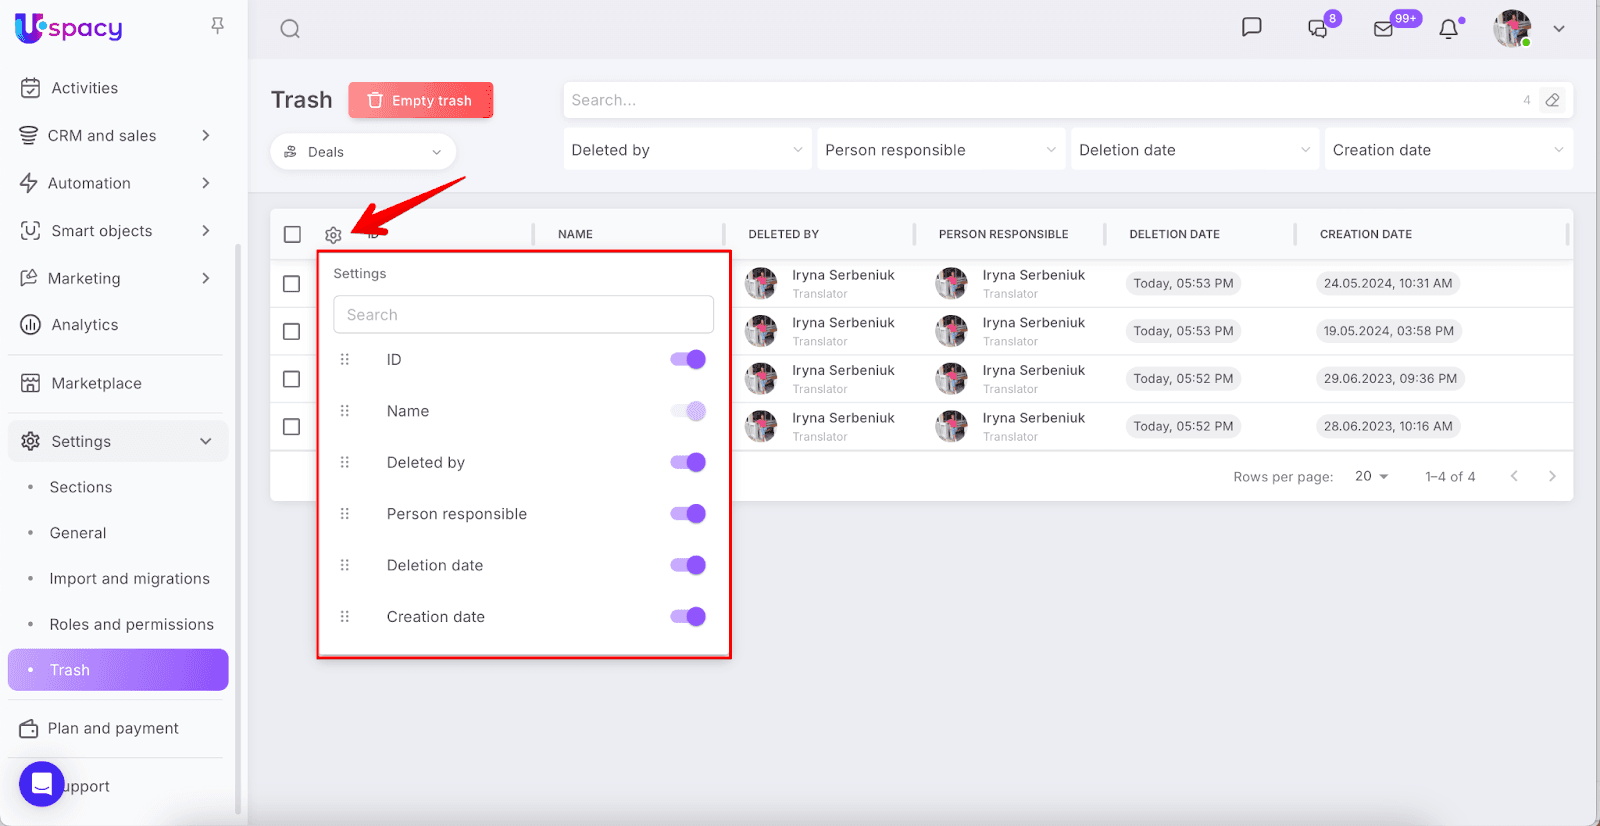The image size is (1600, 826).
Task: Open the support chat bubble icon
Action: [x=41, y=784]
